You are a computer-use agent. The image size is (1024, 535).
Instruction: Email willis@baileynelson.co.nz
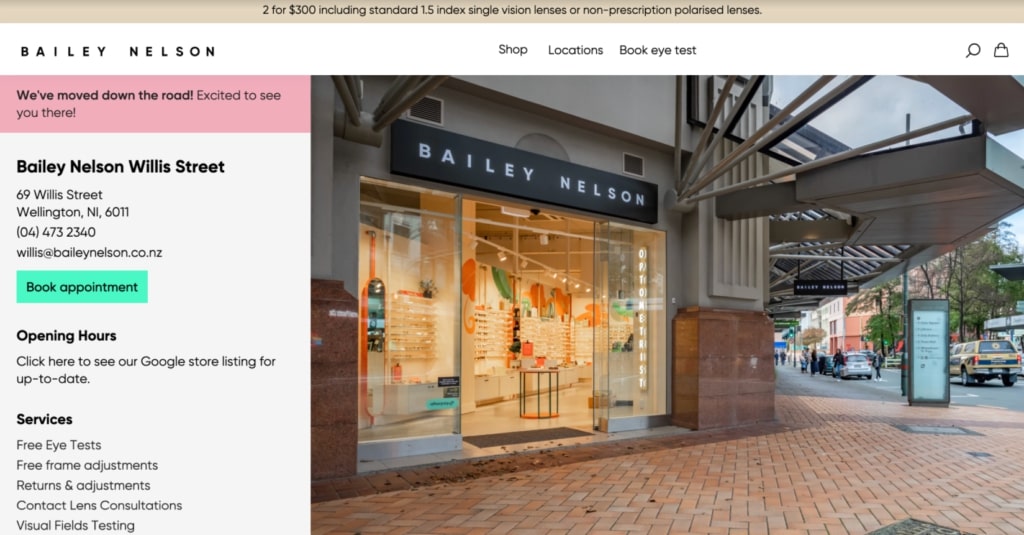click(x=89, y=252)
